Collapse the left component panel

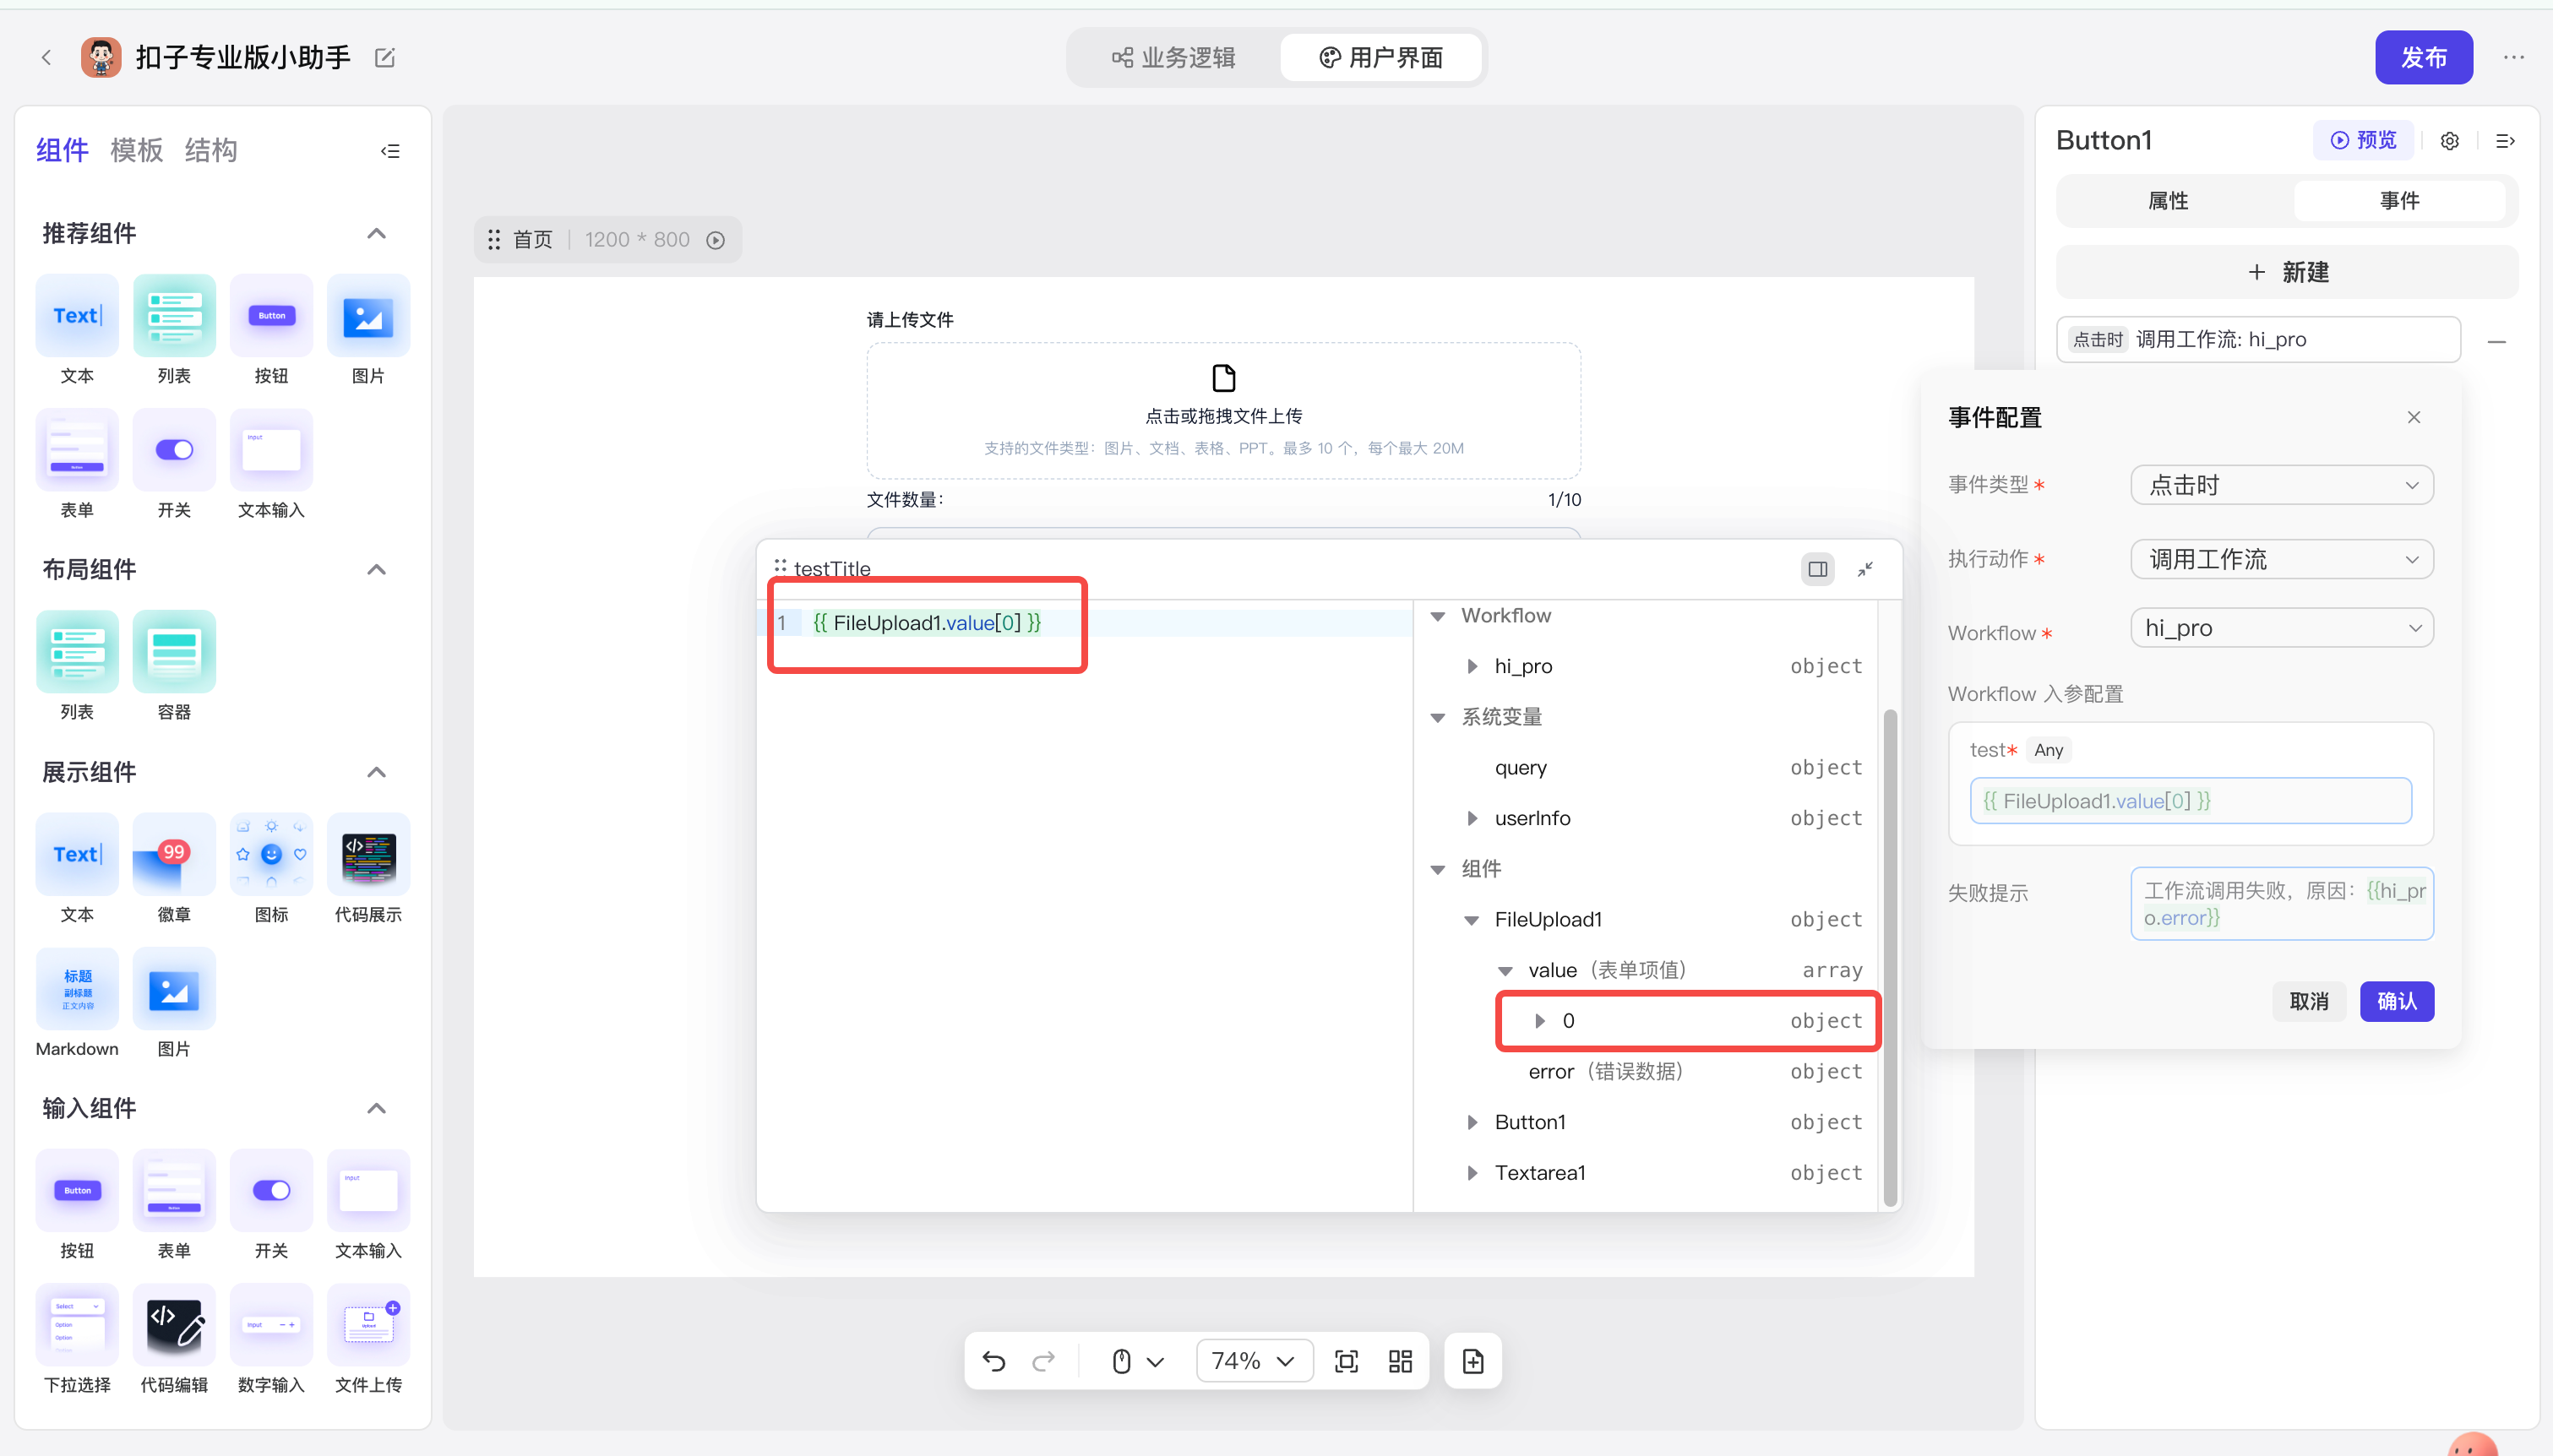pos(390,151)
